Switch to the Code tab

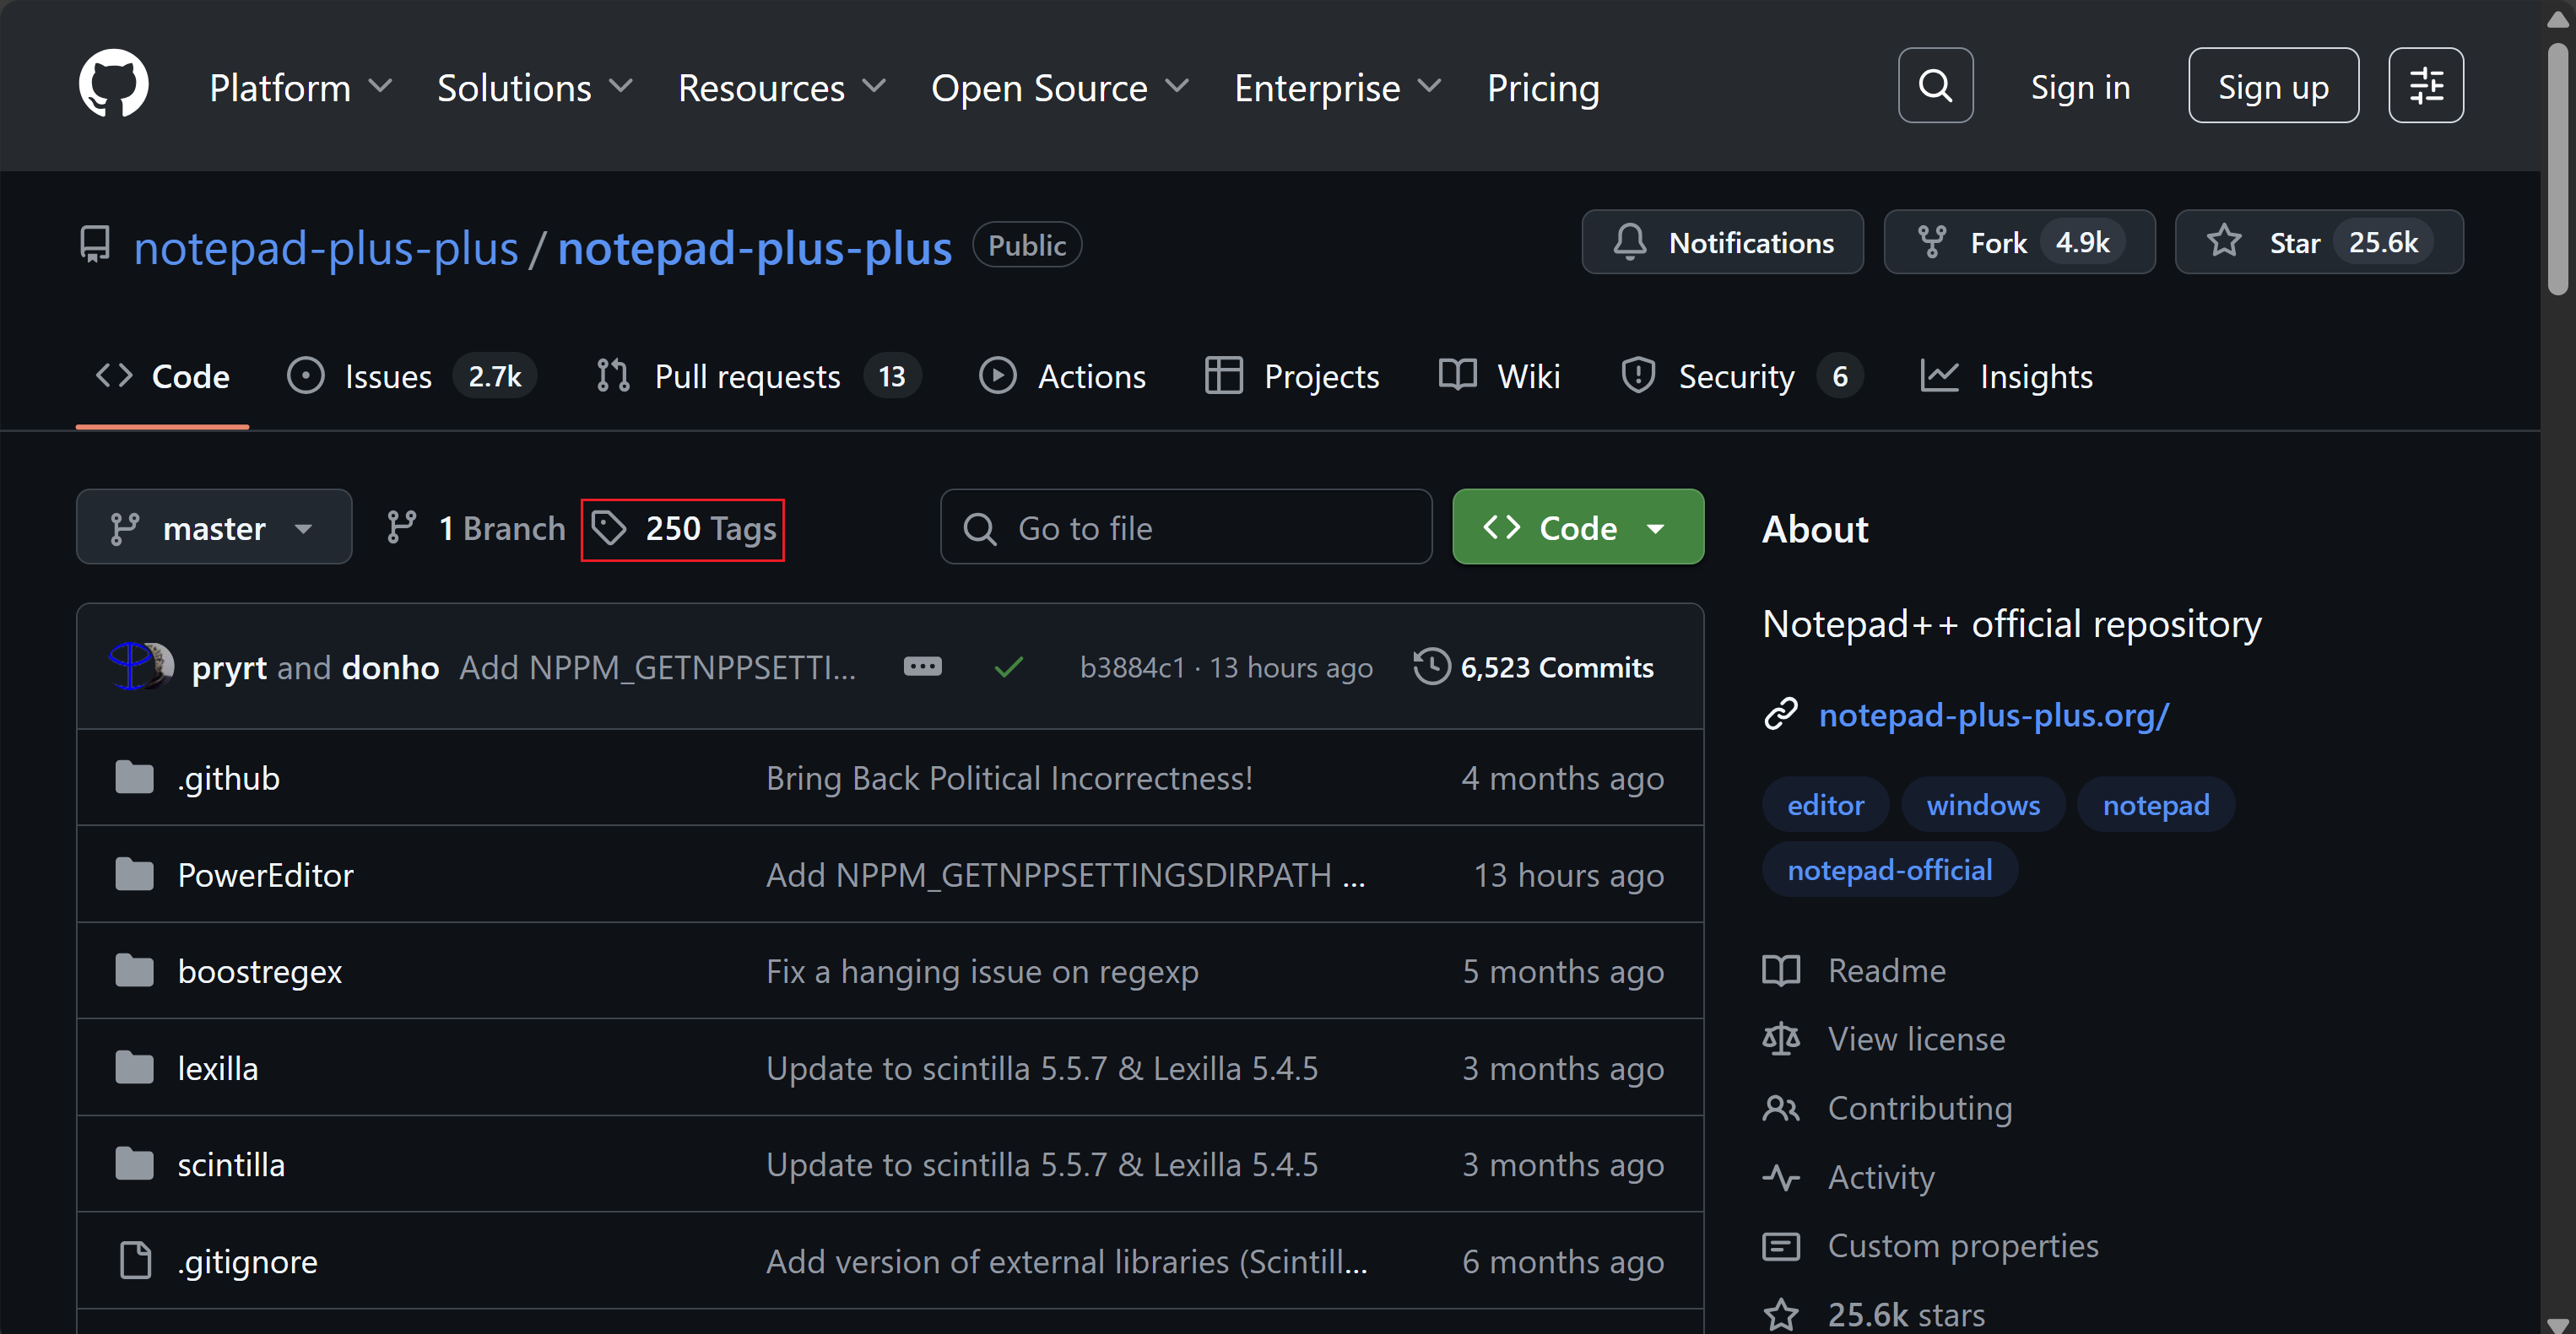(162, 376)
